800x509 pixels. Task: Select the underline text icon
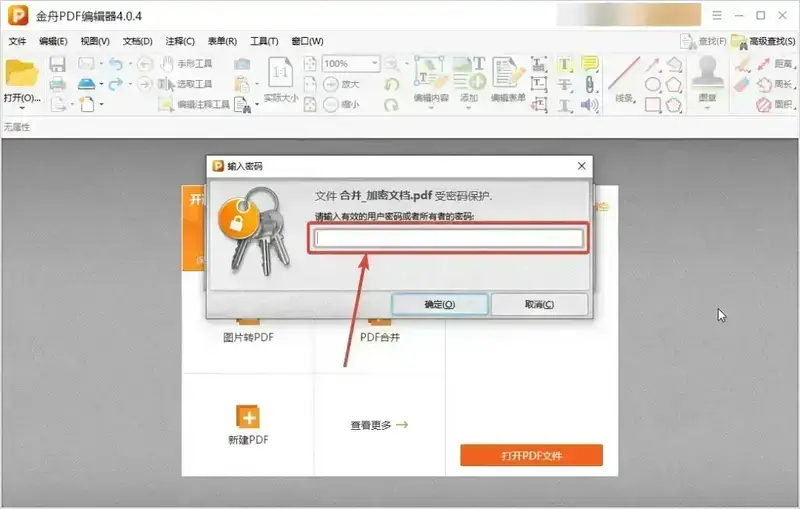pyautogui.click(x=564, y=105)
